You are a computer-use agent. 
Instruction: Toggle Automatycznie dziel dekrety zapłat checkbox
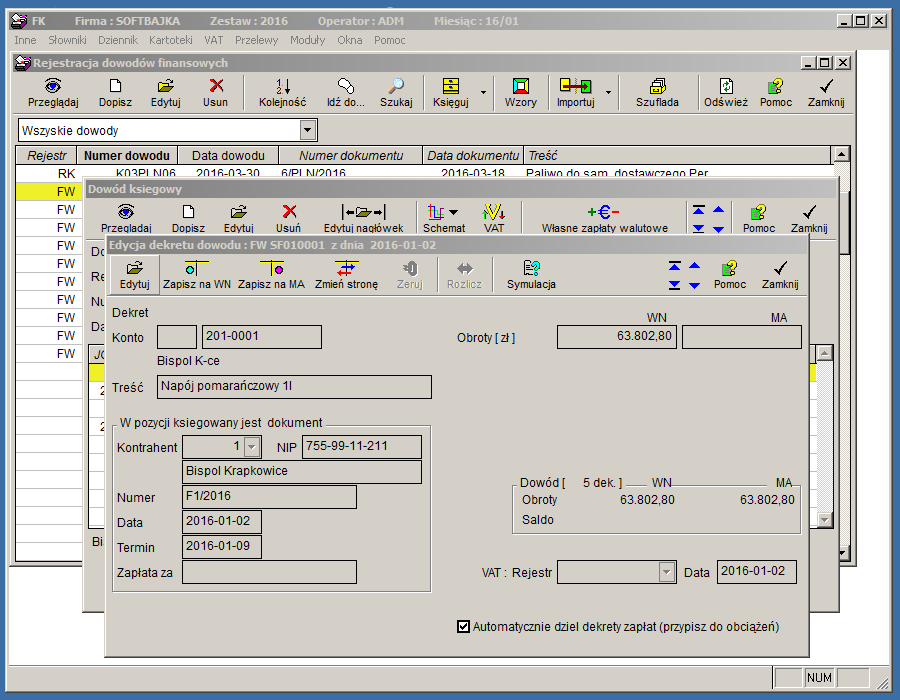click(x=463, y=627)
